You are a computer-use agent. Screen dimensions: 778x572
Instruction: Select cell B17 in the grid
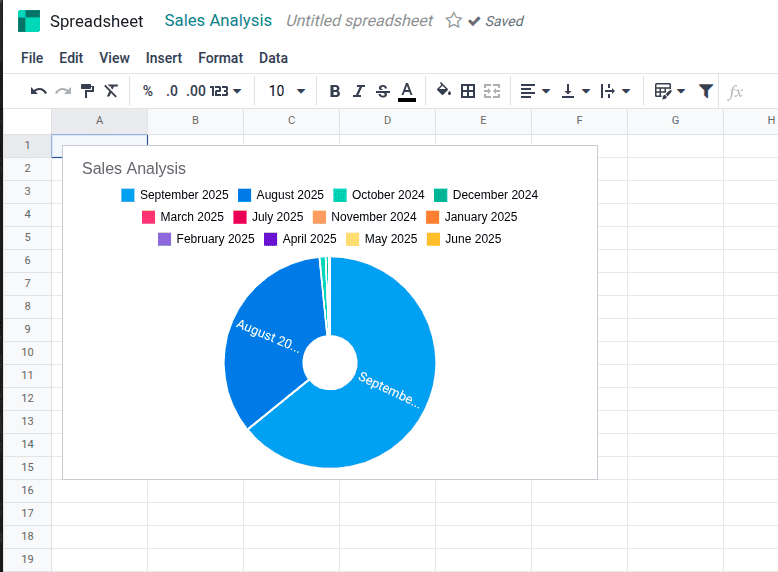(x=195, y=513)
